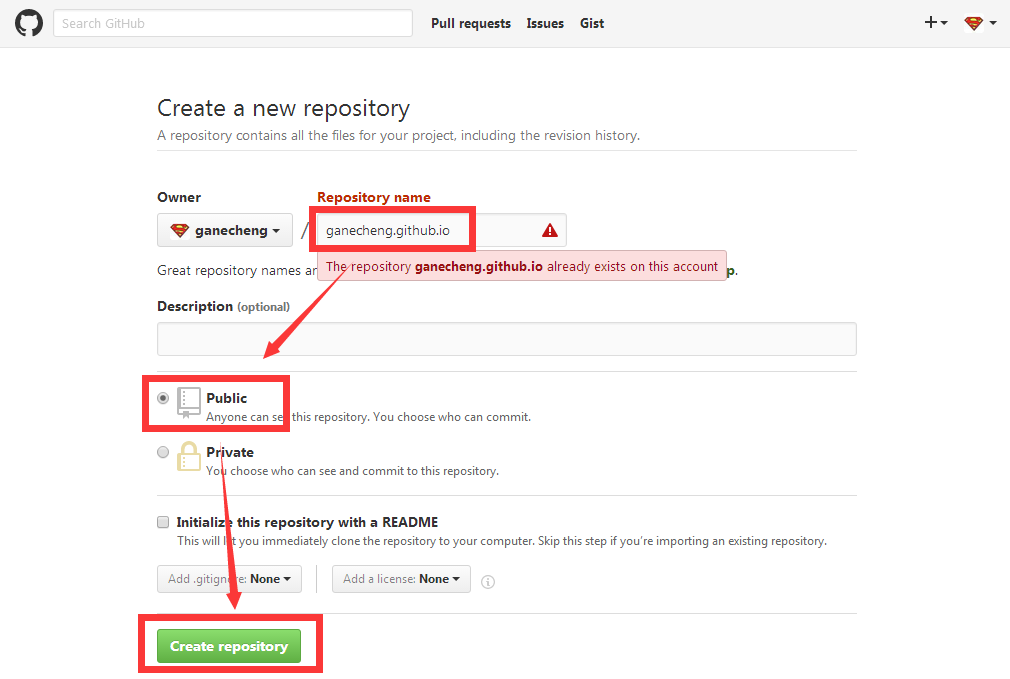The width and height of the screenshot is (1010, 679).
Task: Open the Add .gitignore dropdown
Action: [x=229, y=579]
